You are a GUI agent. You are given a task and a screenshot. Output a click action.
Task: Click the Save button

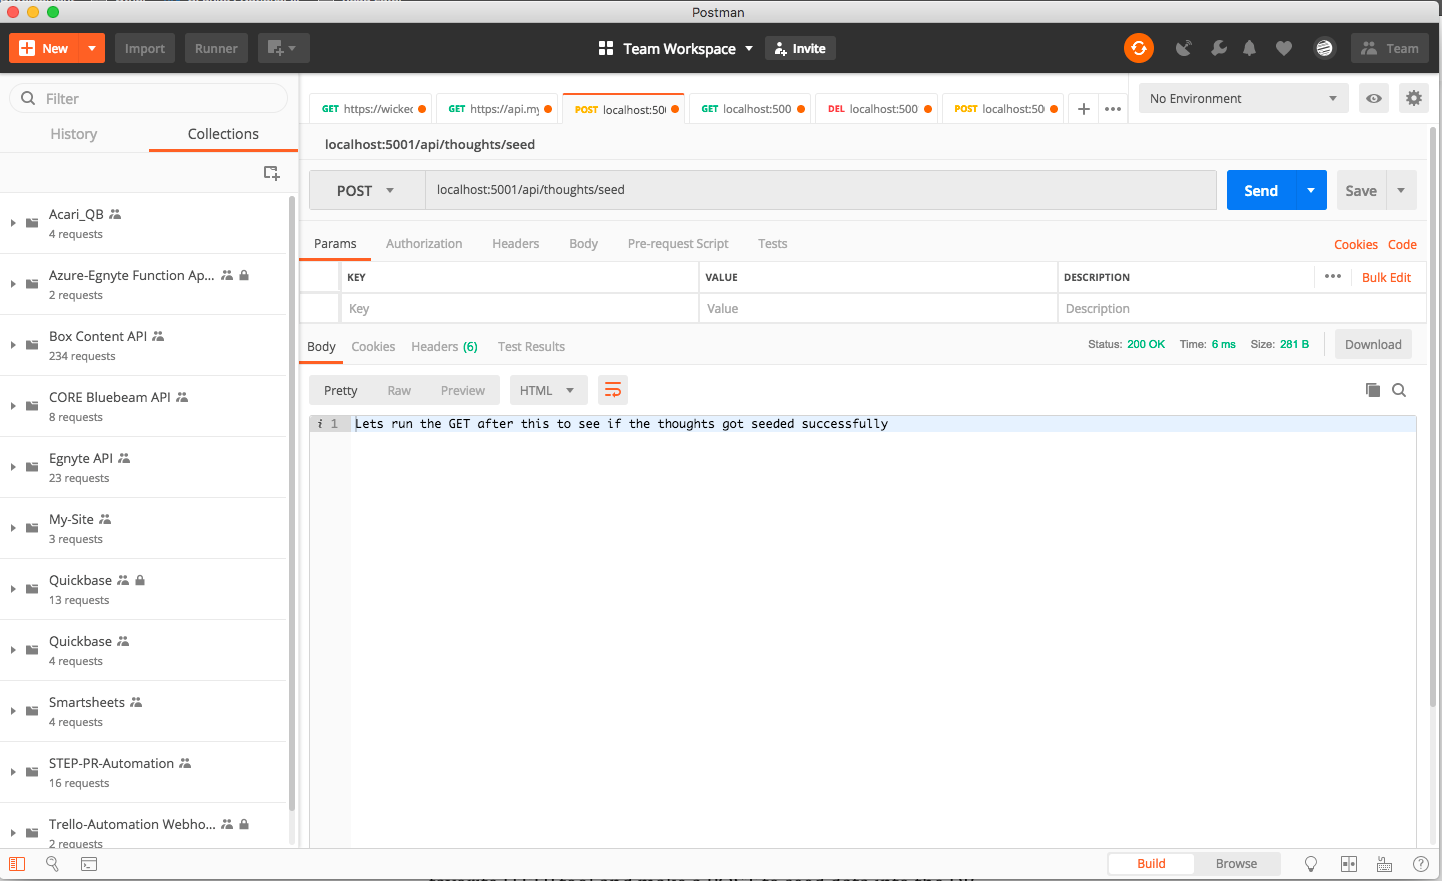(1361, 190)
